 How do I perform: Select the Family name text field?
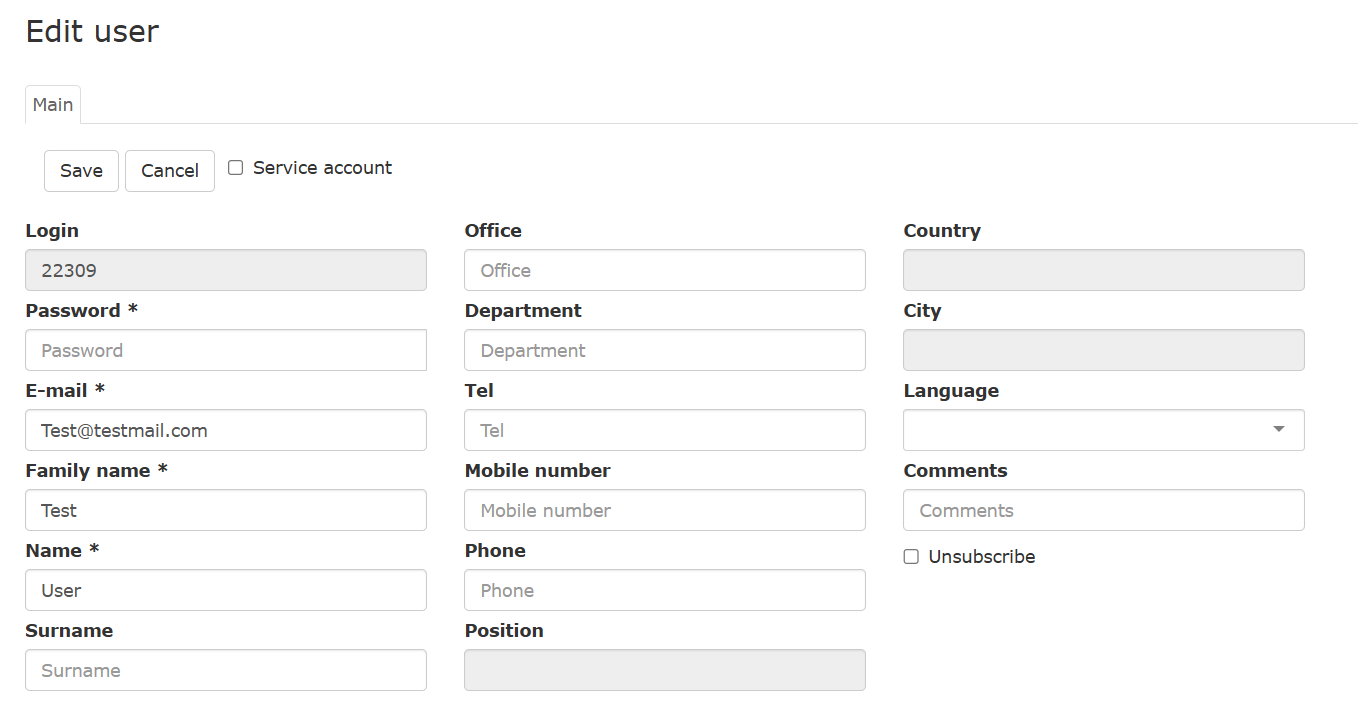225,510
